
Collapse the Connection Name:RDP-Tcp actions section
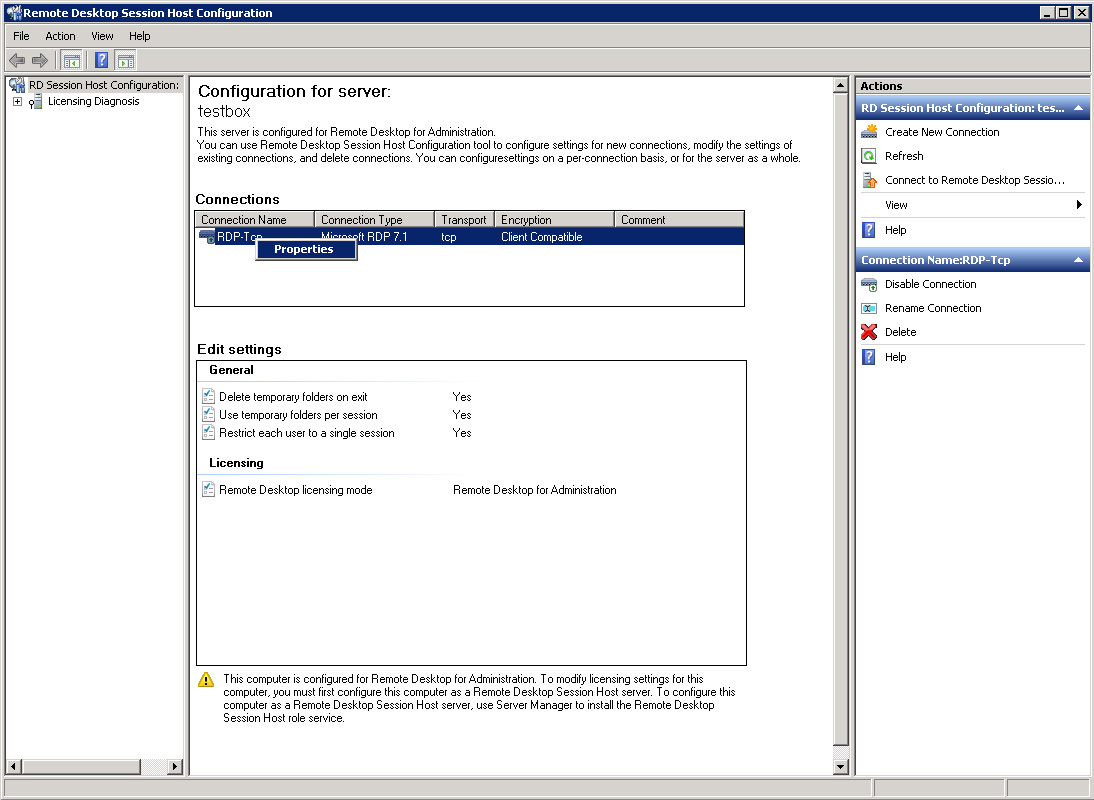(x=1079, y=260)
